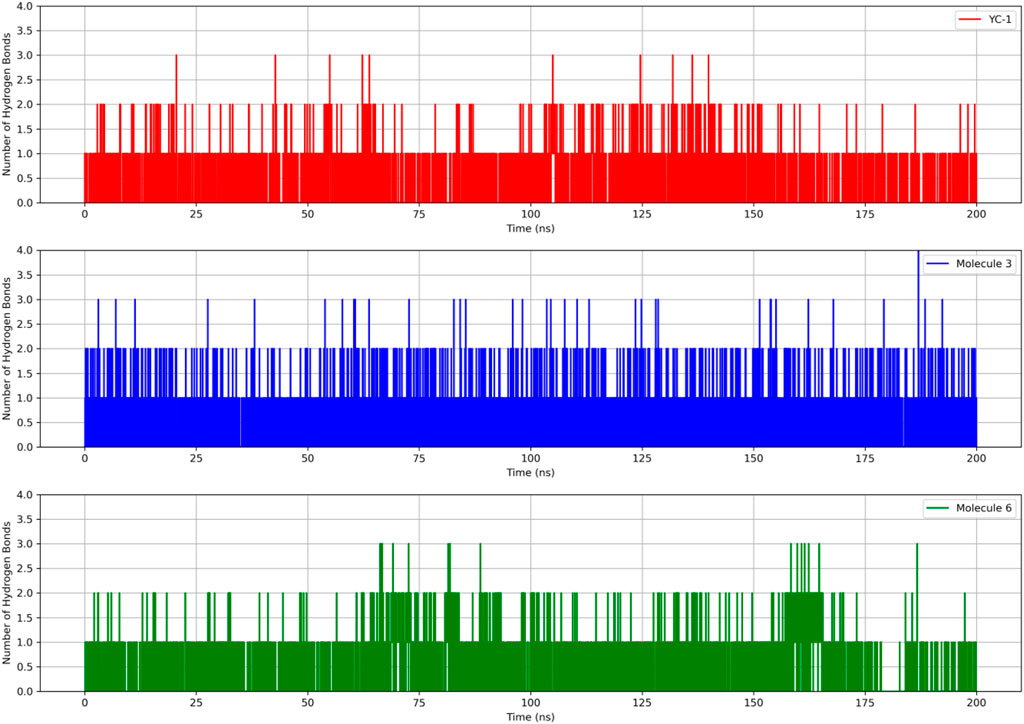Click the x-axis tick '100' of YC-1 plot
The image size is (1024, 724).
[x=531, y=214]
